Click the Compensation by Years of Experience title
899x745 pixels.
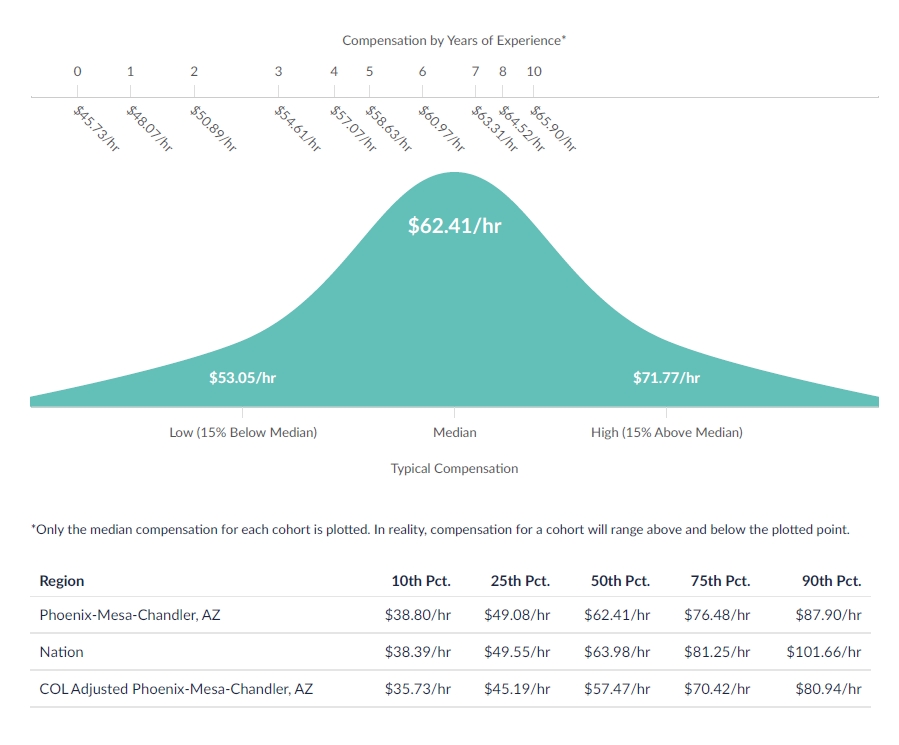pos(454,41)
